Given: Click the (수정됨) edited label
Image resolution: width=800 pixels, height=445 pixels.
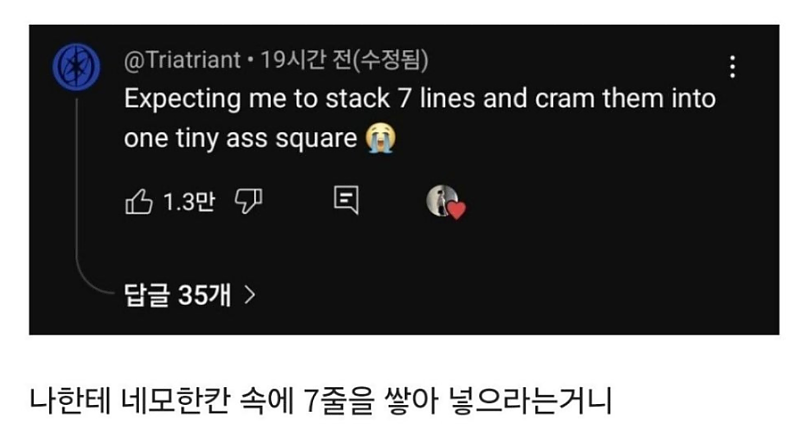Looking at the screenshot, I should click(x=393, y=61).
